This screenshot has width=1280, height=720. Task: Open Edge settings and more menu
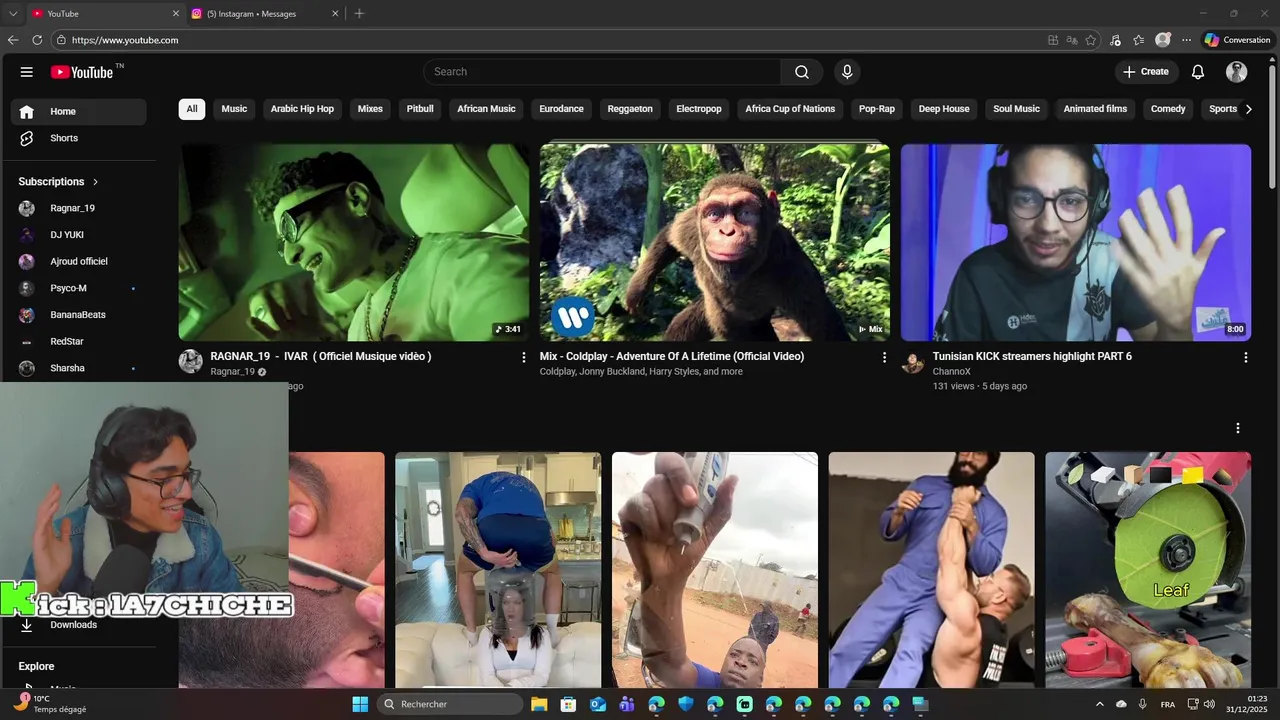click(1186, 40)
